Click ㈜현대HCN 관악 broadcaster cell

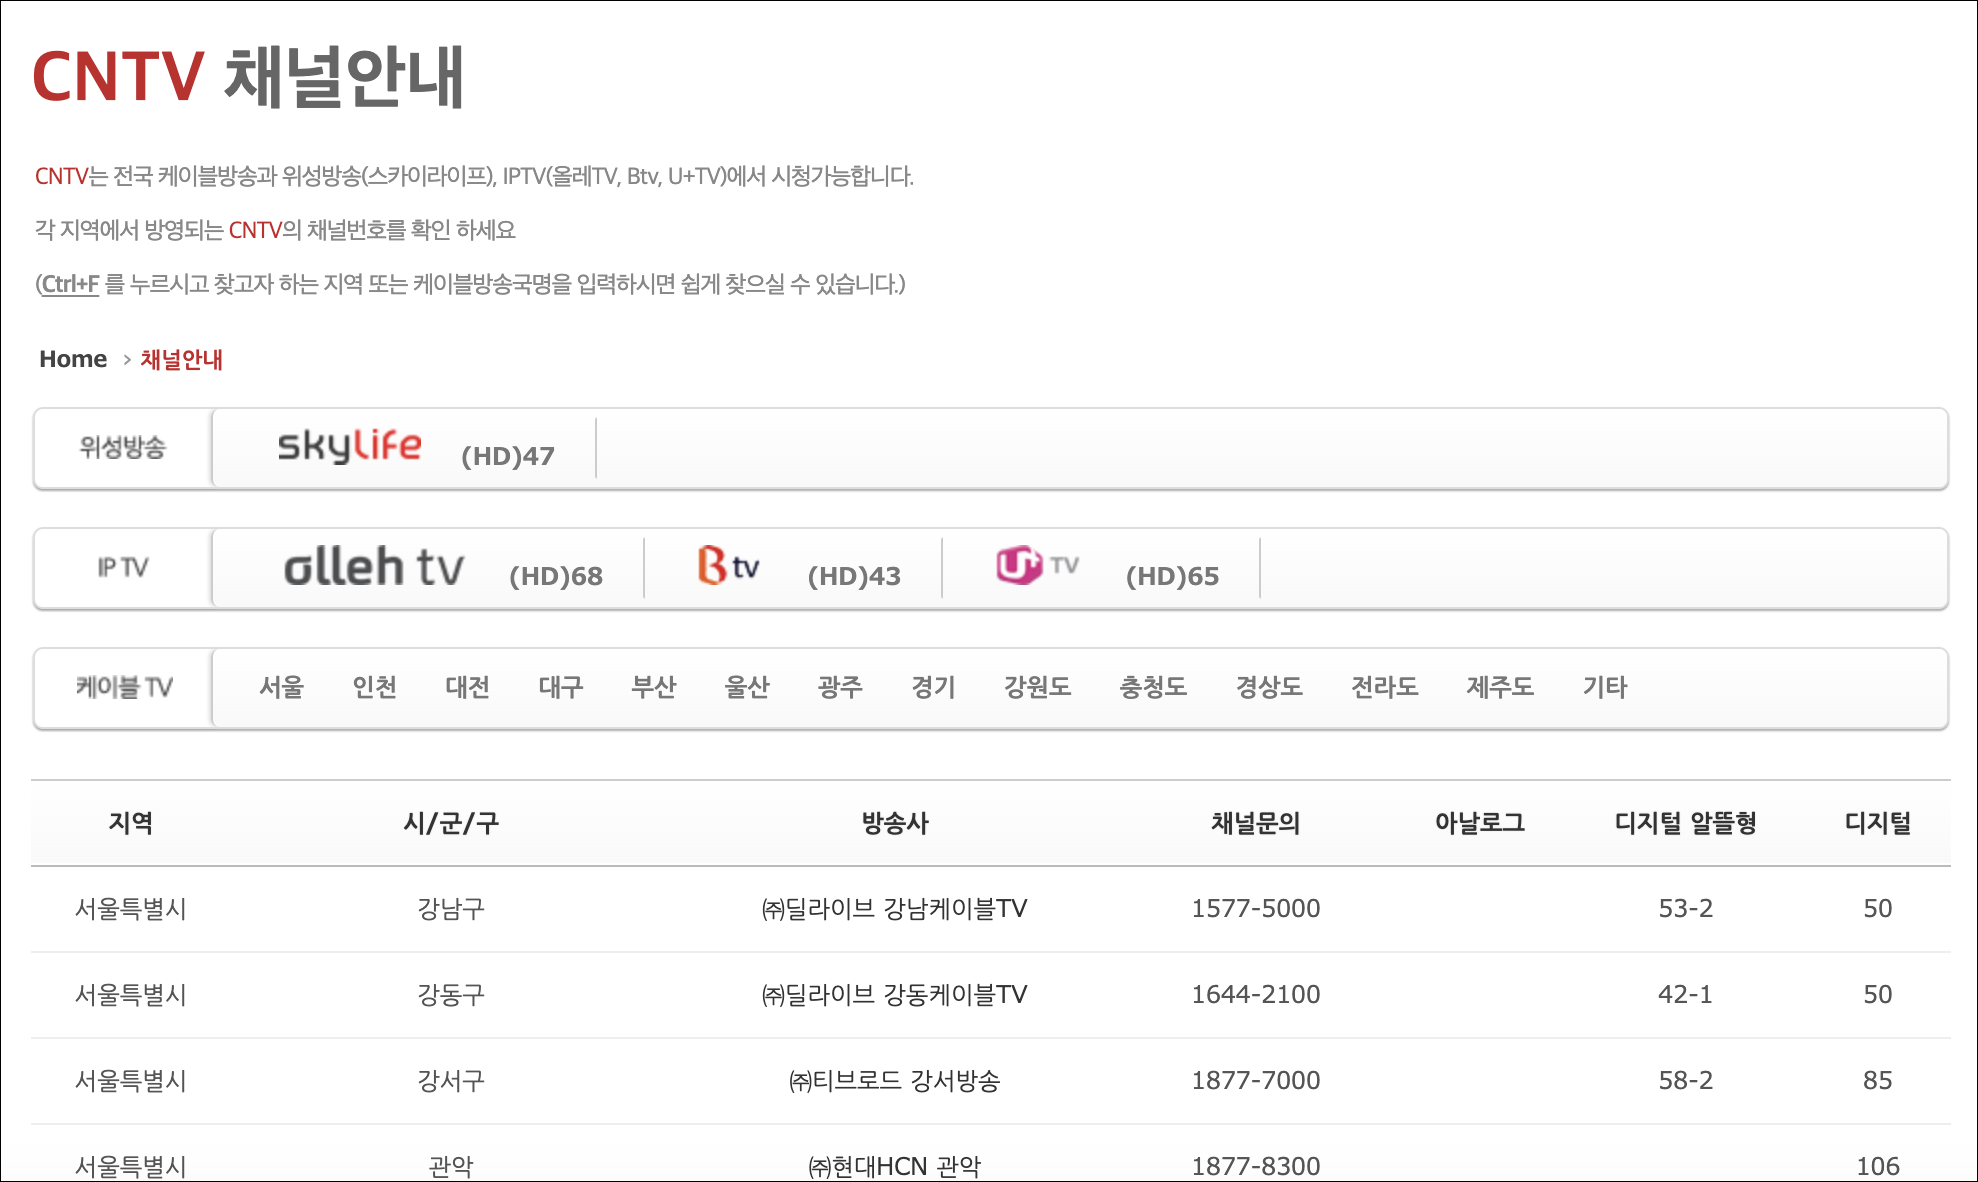(895, 1166)
